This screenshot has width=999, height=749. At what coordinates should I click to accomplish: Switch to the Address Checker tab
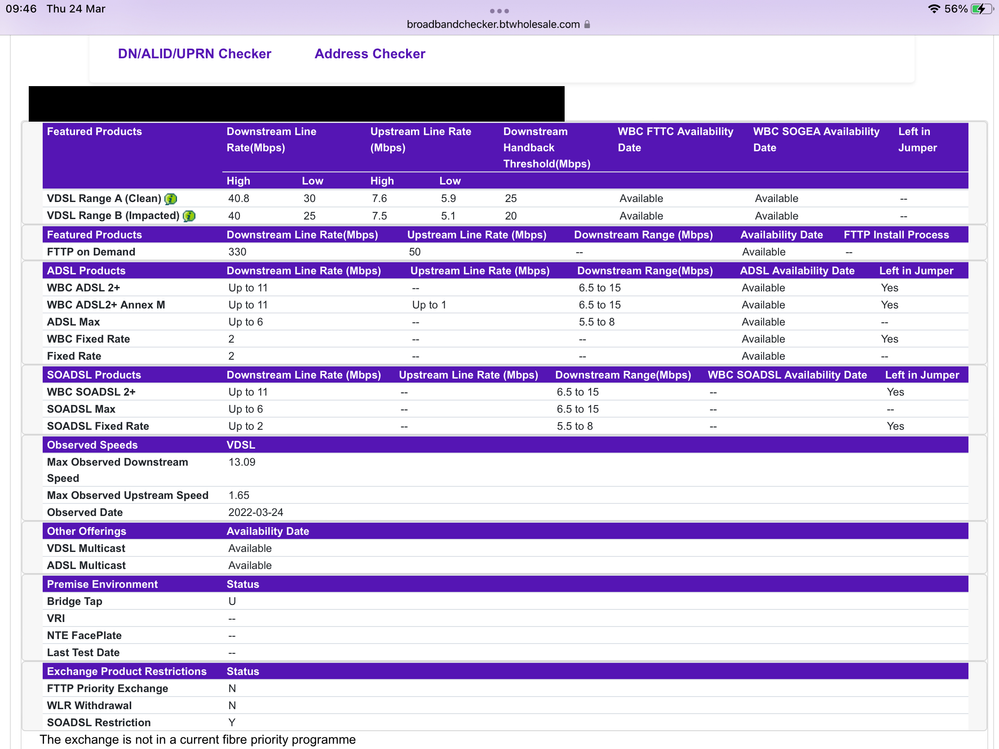click(370, 54)
